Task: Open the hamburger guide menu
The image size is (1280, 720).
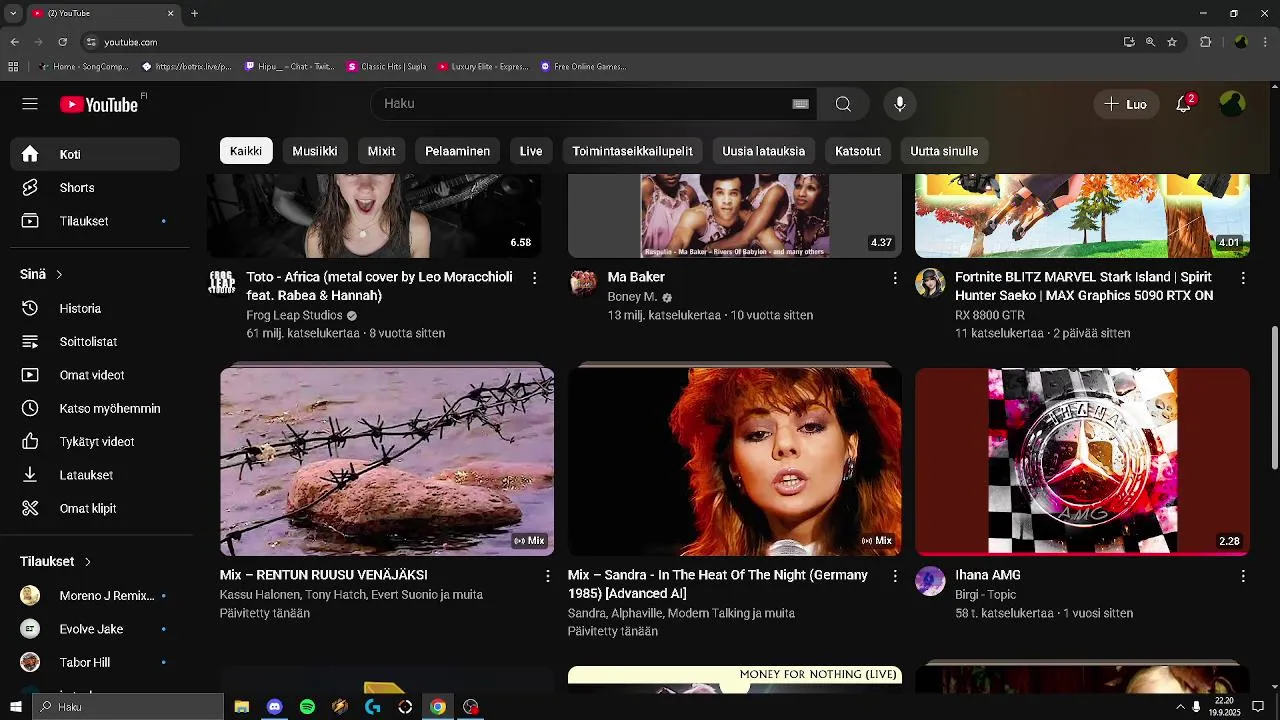Action: click(30, 104)
